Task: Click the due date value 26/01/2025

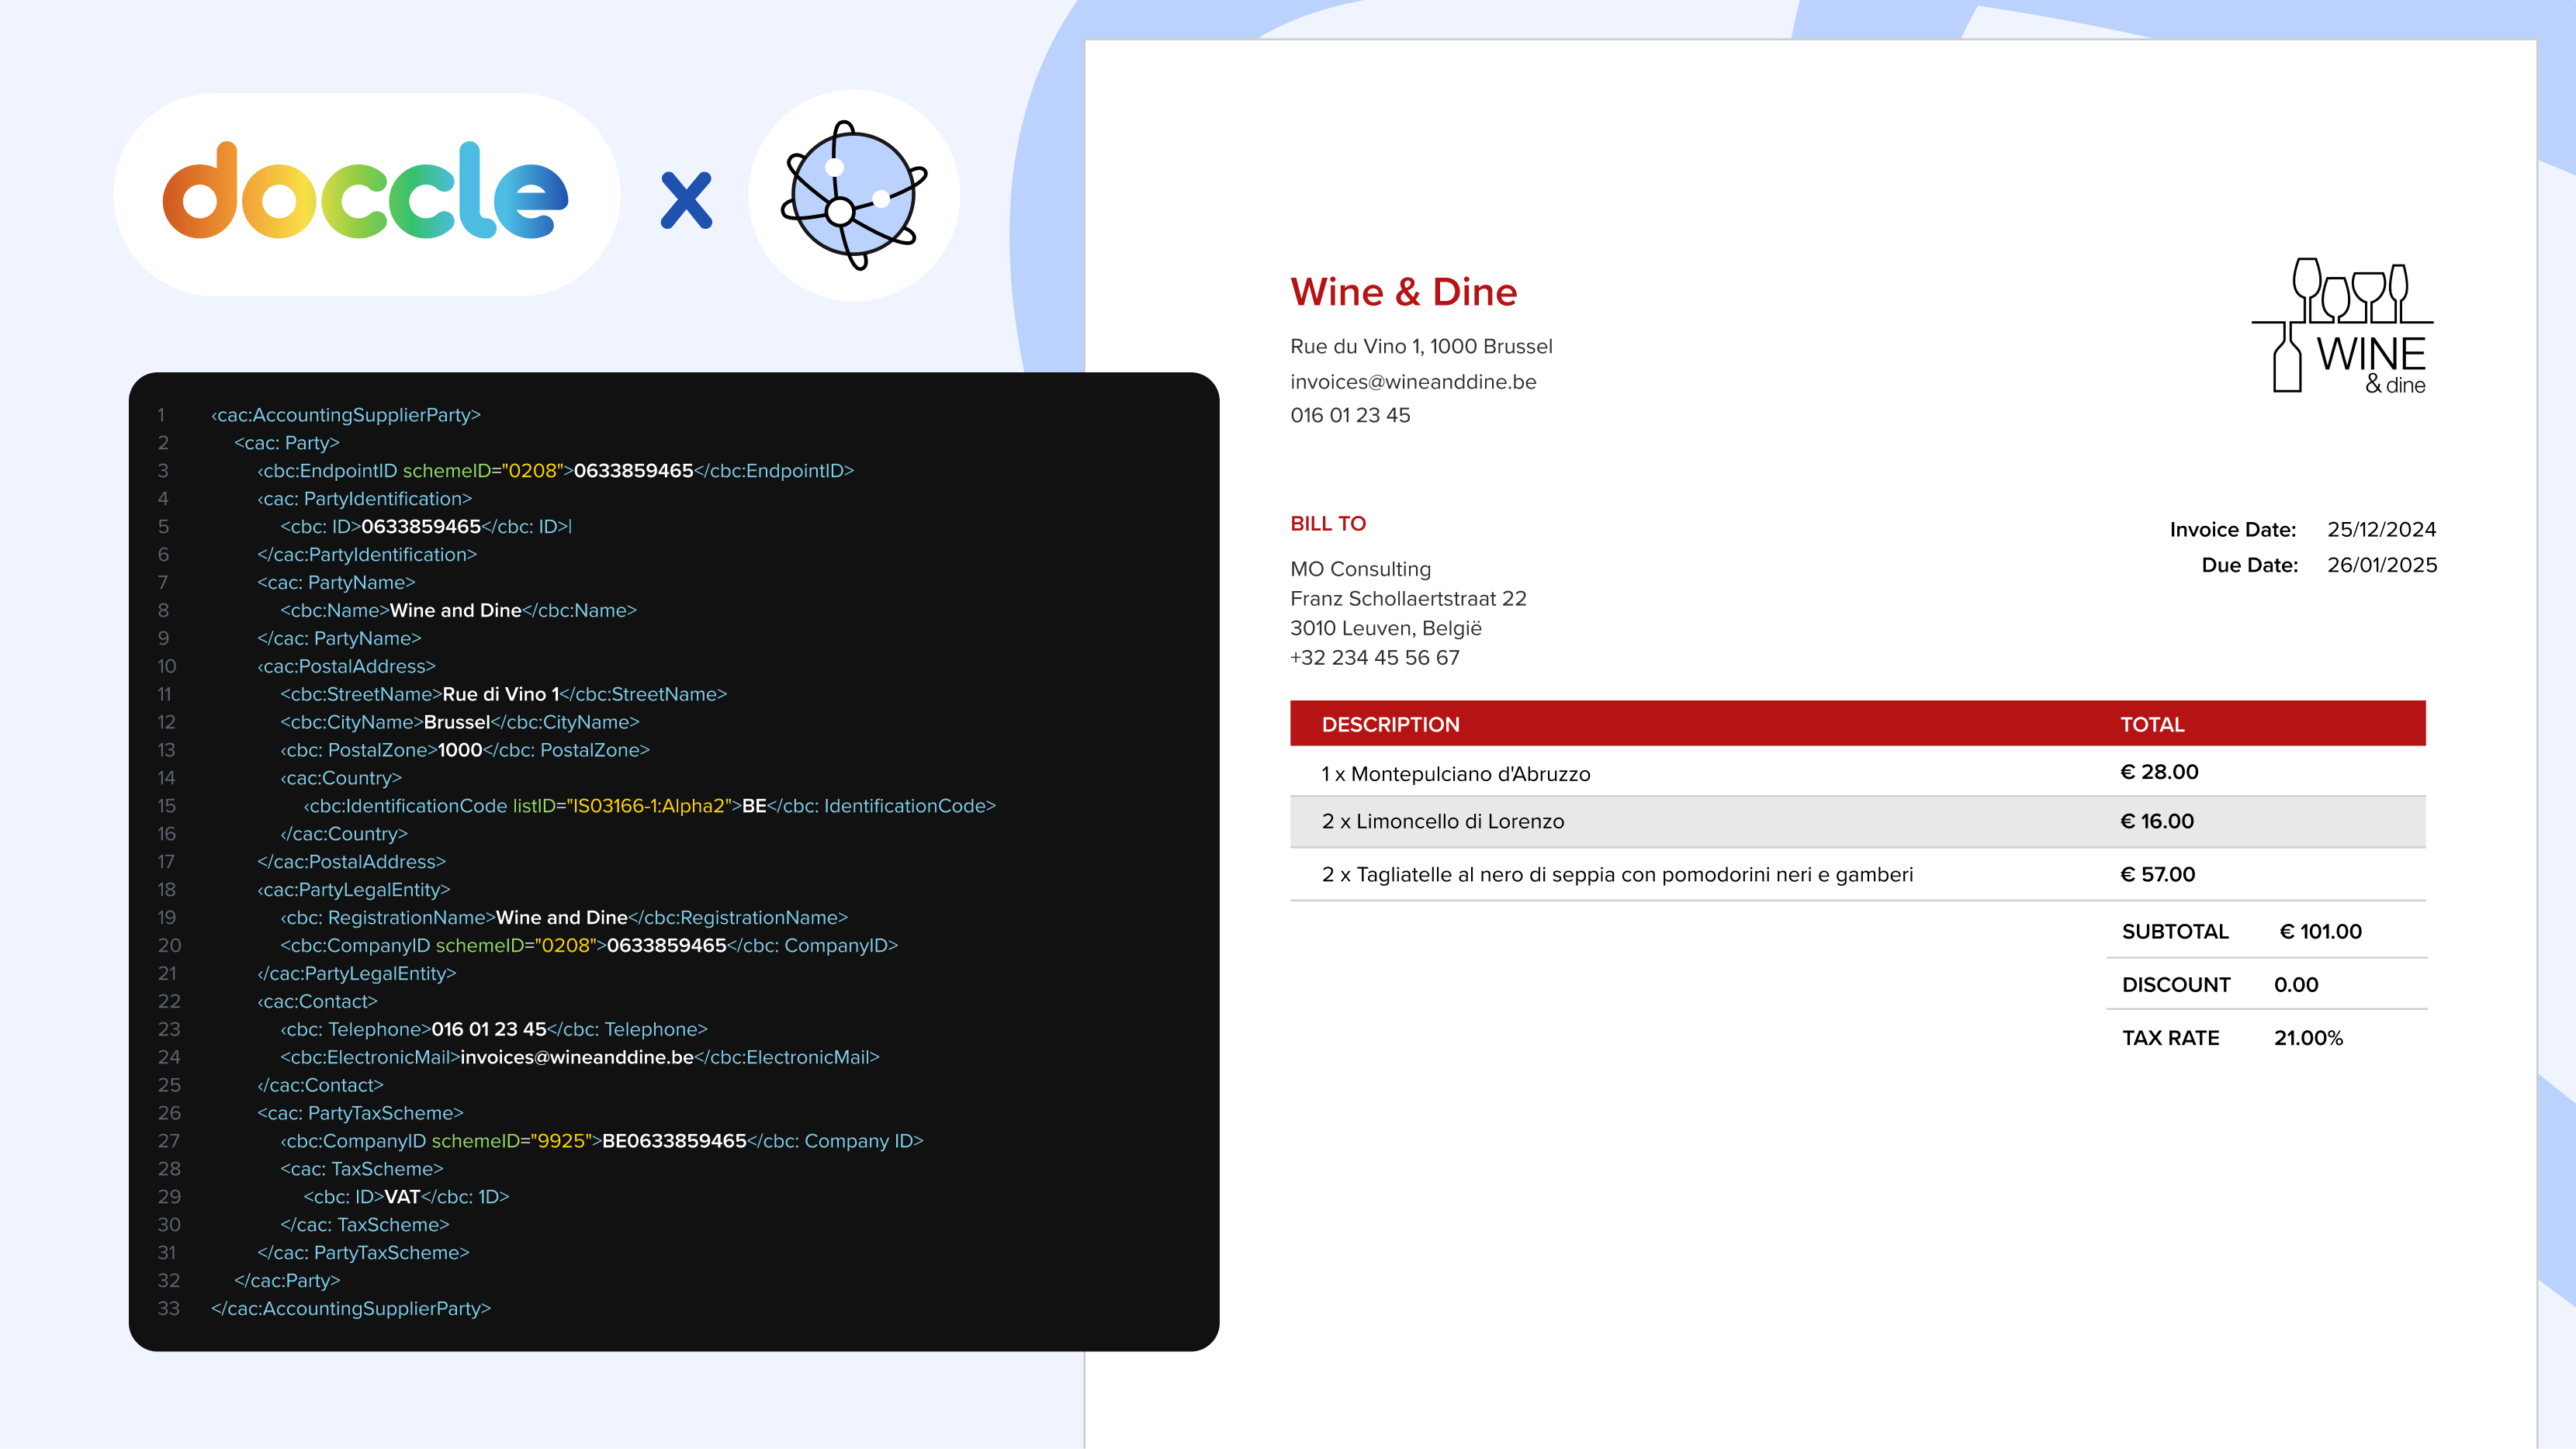Action: [x=2381, y=565]
